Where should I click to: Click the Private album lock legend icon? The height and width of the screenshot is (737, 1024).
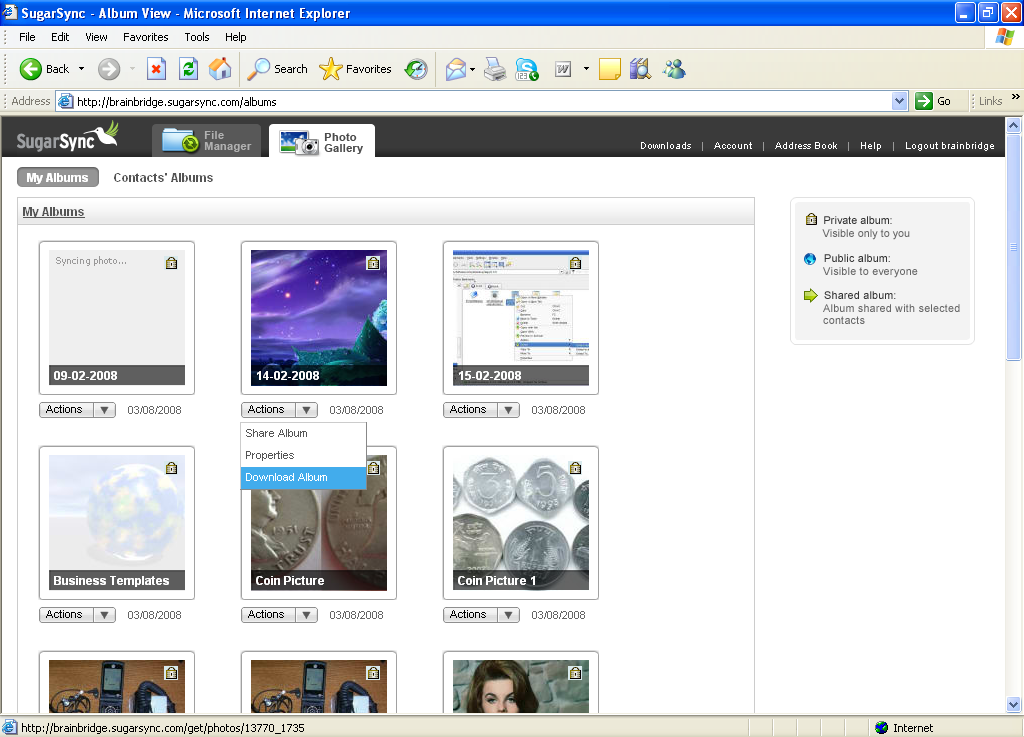click(x=811, y=219)
